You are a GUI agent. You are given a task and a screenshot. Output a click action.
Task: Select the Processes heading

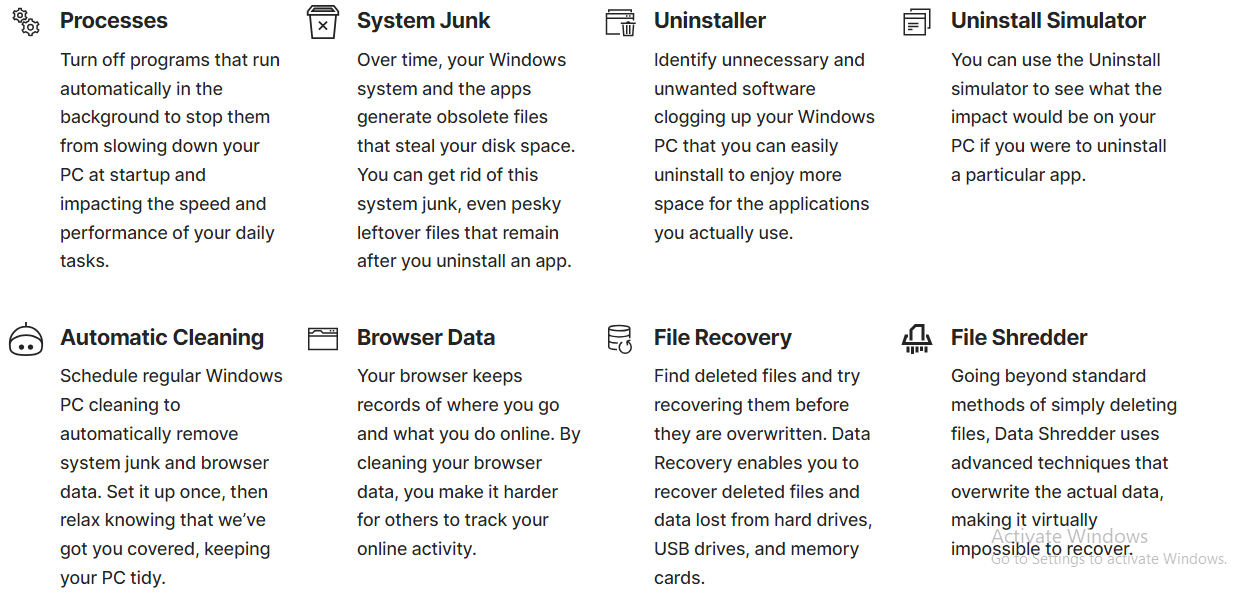coord(114,21)
